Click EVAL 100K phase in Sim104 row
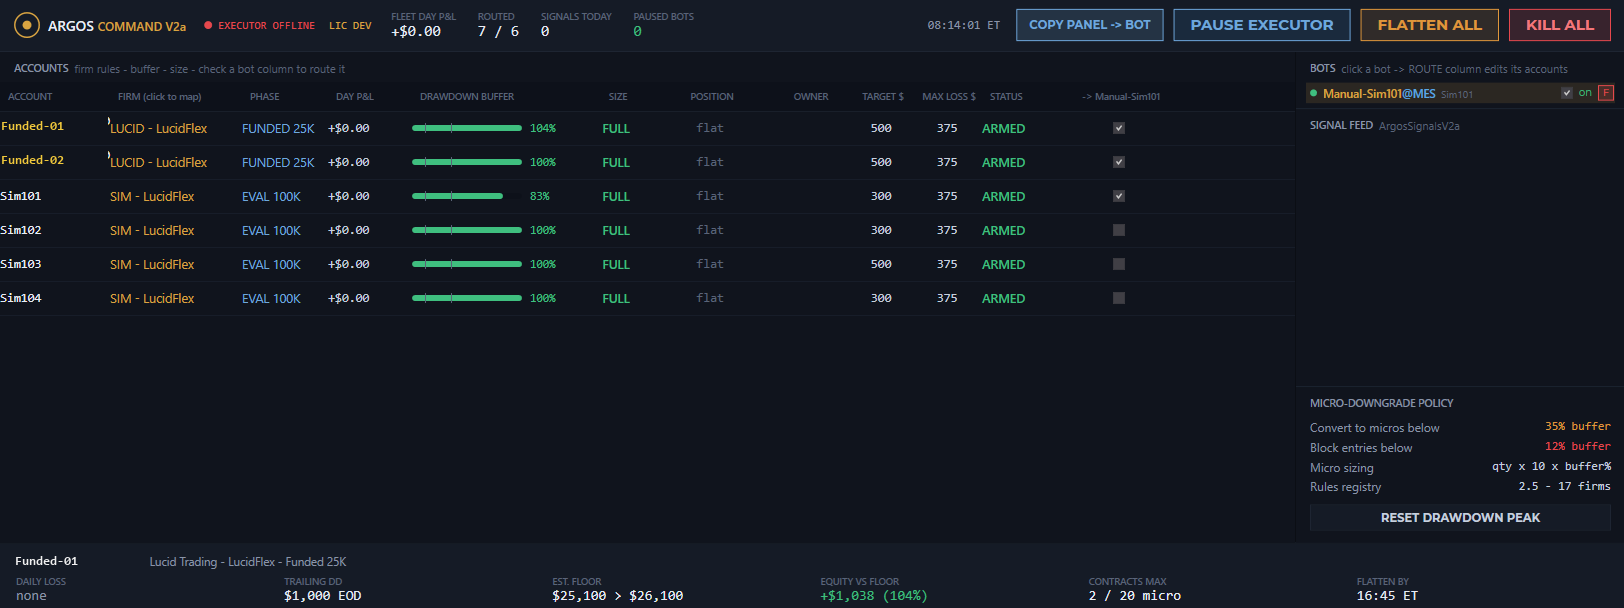The image size is (1624, 608). 271,299
